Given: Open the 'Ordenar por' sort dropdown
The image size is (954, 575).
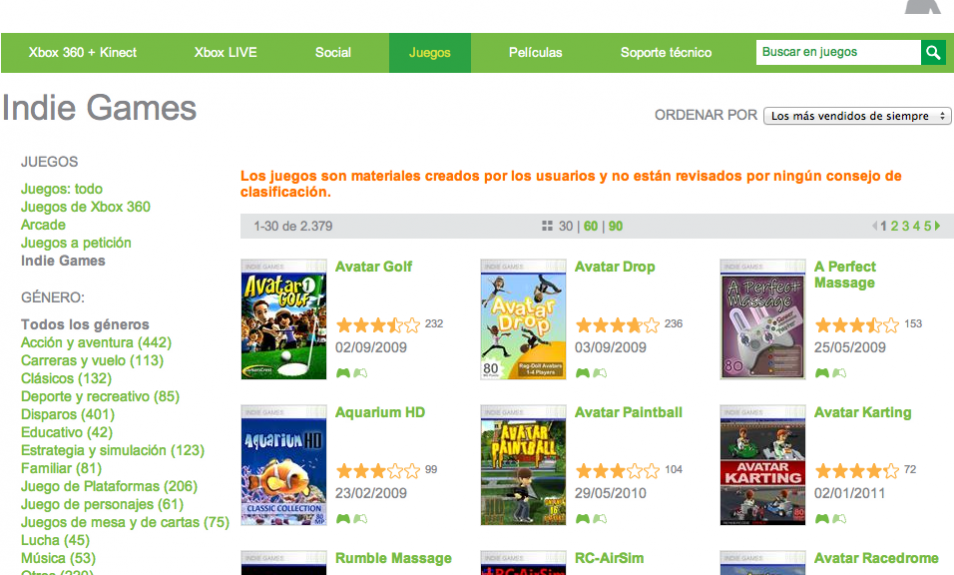Looking at the screenshot, I should 857,116.
